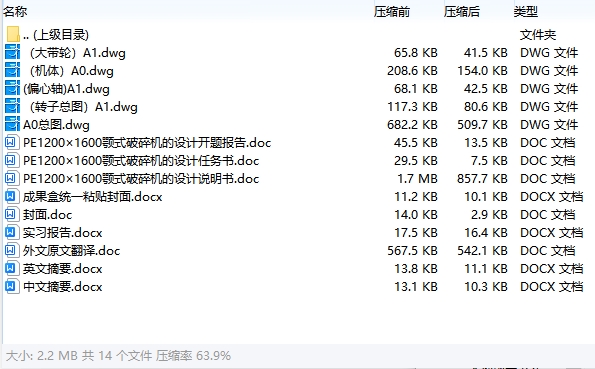Select PE1200×1600颚式破碎机的设计任务书.doc

[141, 161]
